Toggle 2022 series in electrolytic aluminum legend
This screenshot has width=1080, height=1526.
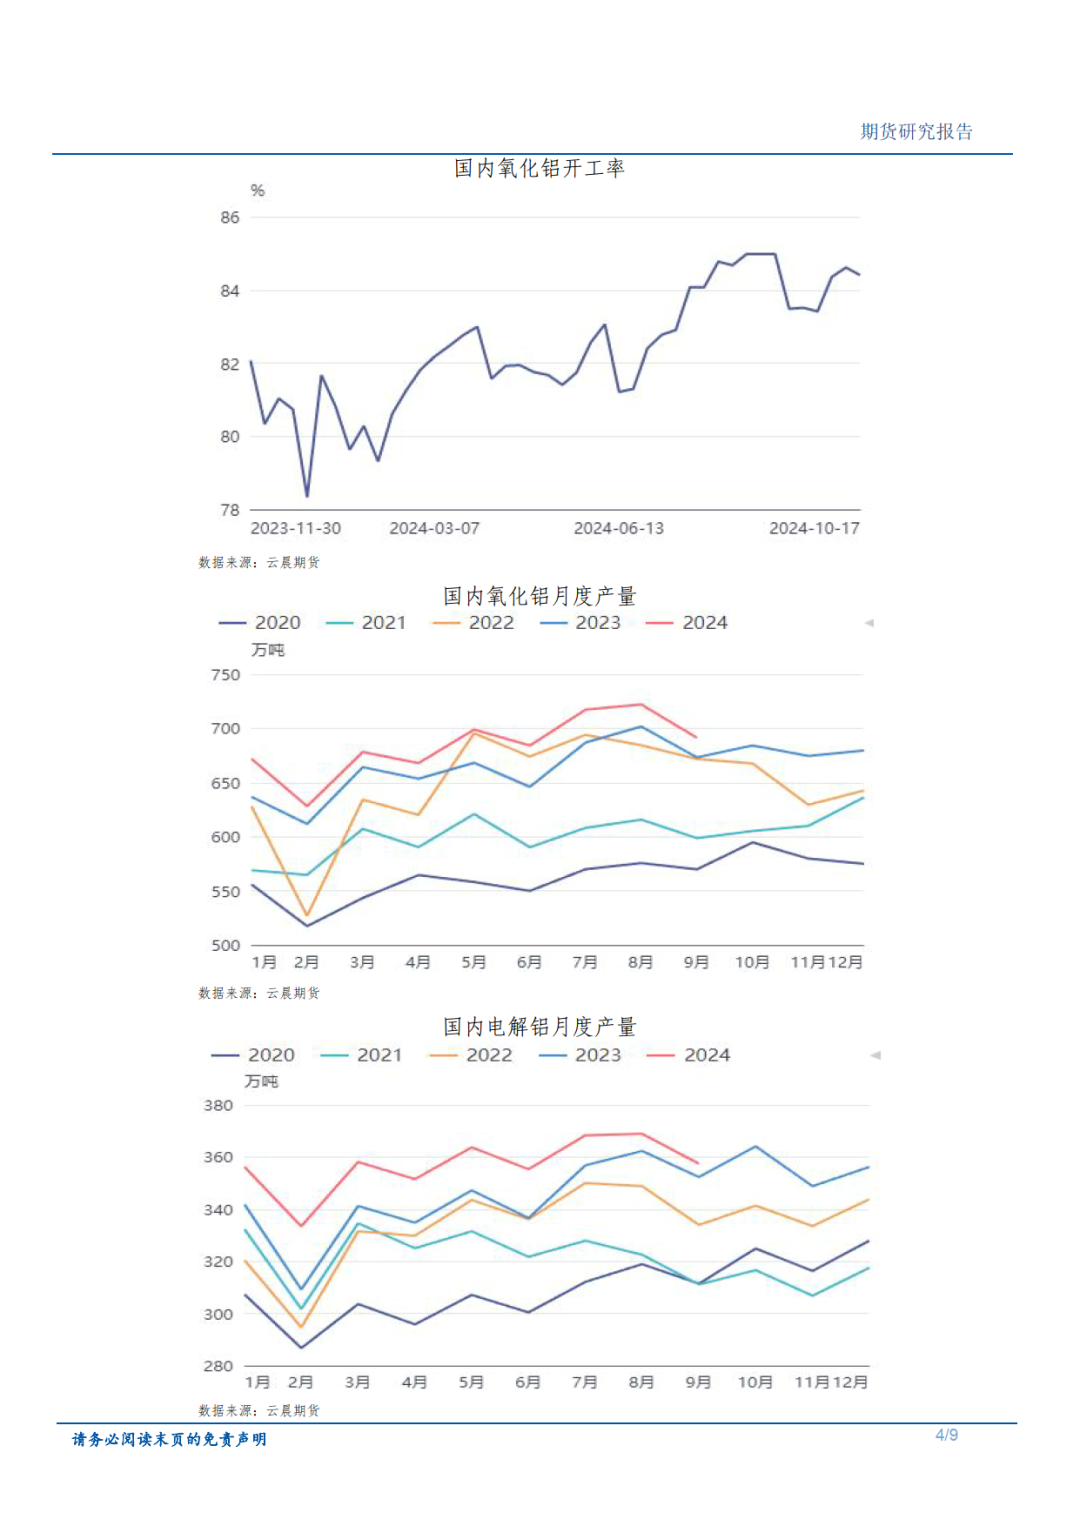(470, 1055)
